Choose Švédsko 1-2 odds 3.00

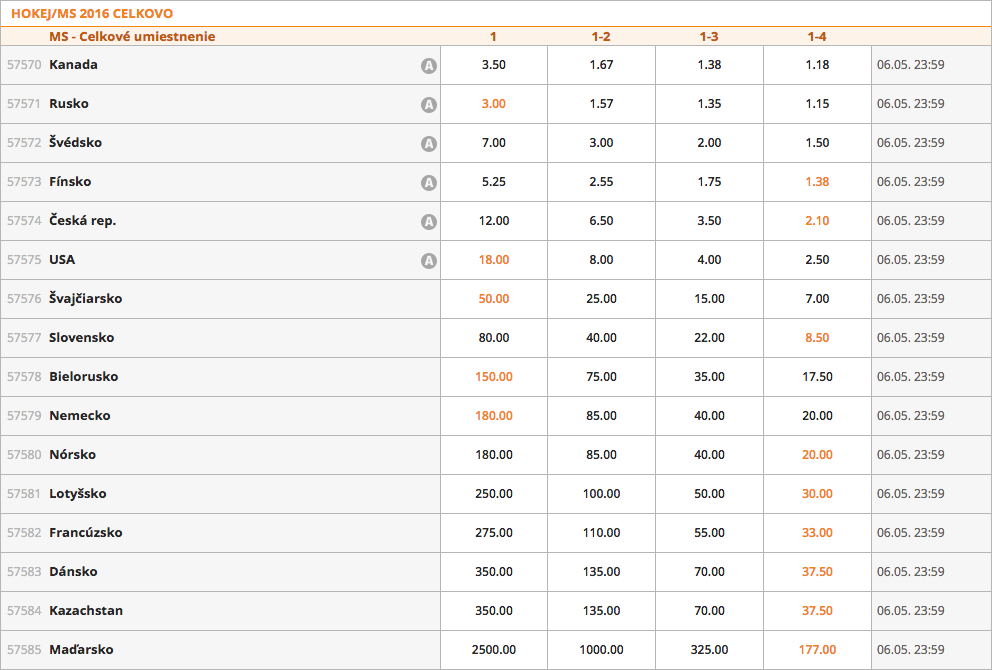tap(601, 143)
